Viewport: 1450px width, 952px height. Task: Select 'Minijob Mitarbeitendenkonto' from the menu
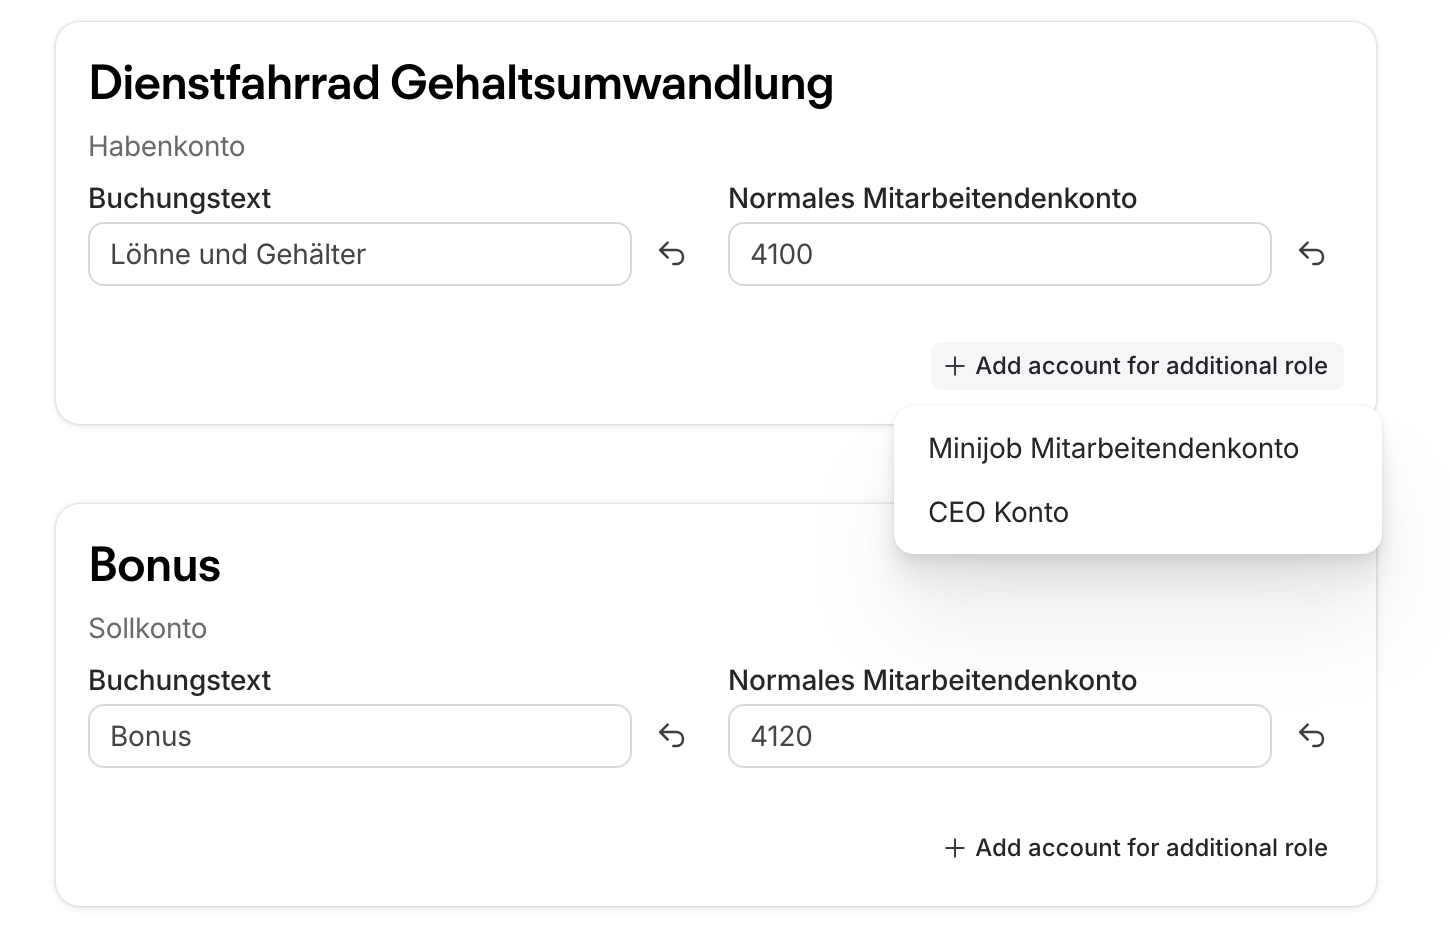[1137, 448]
